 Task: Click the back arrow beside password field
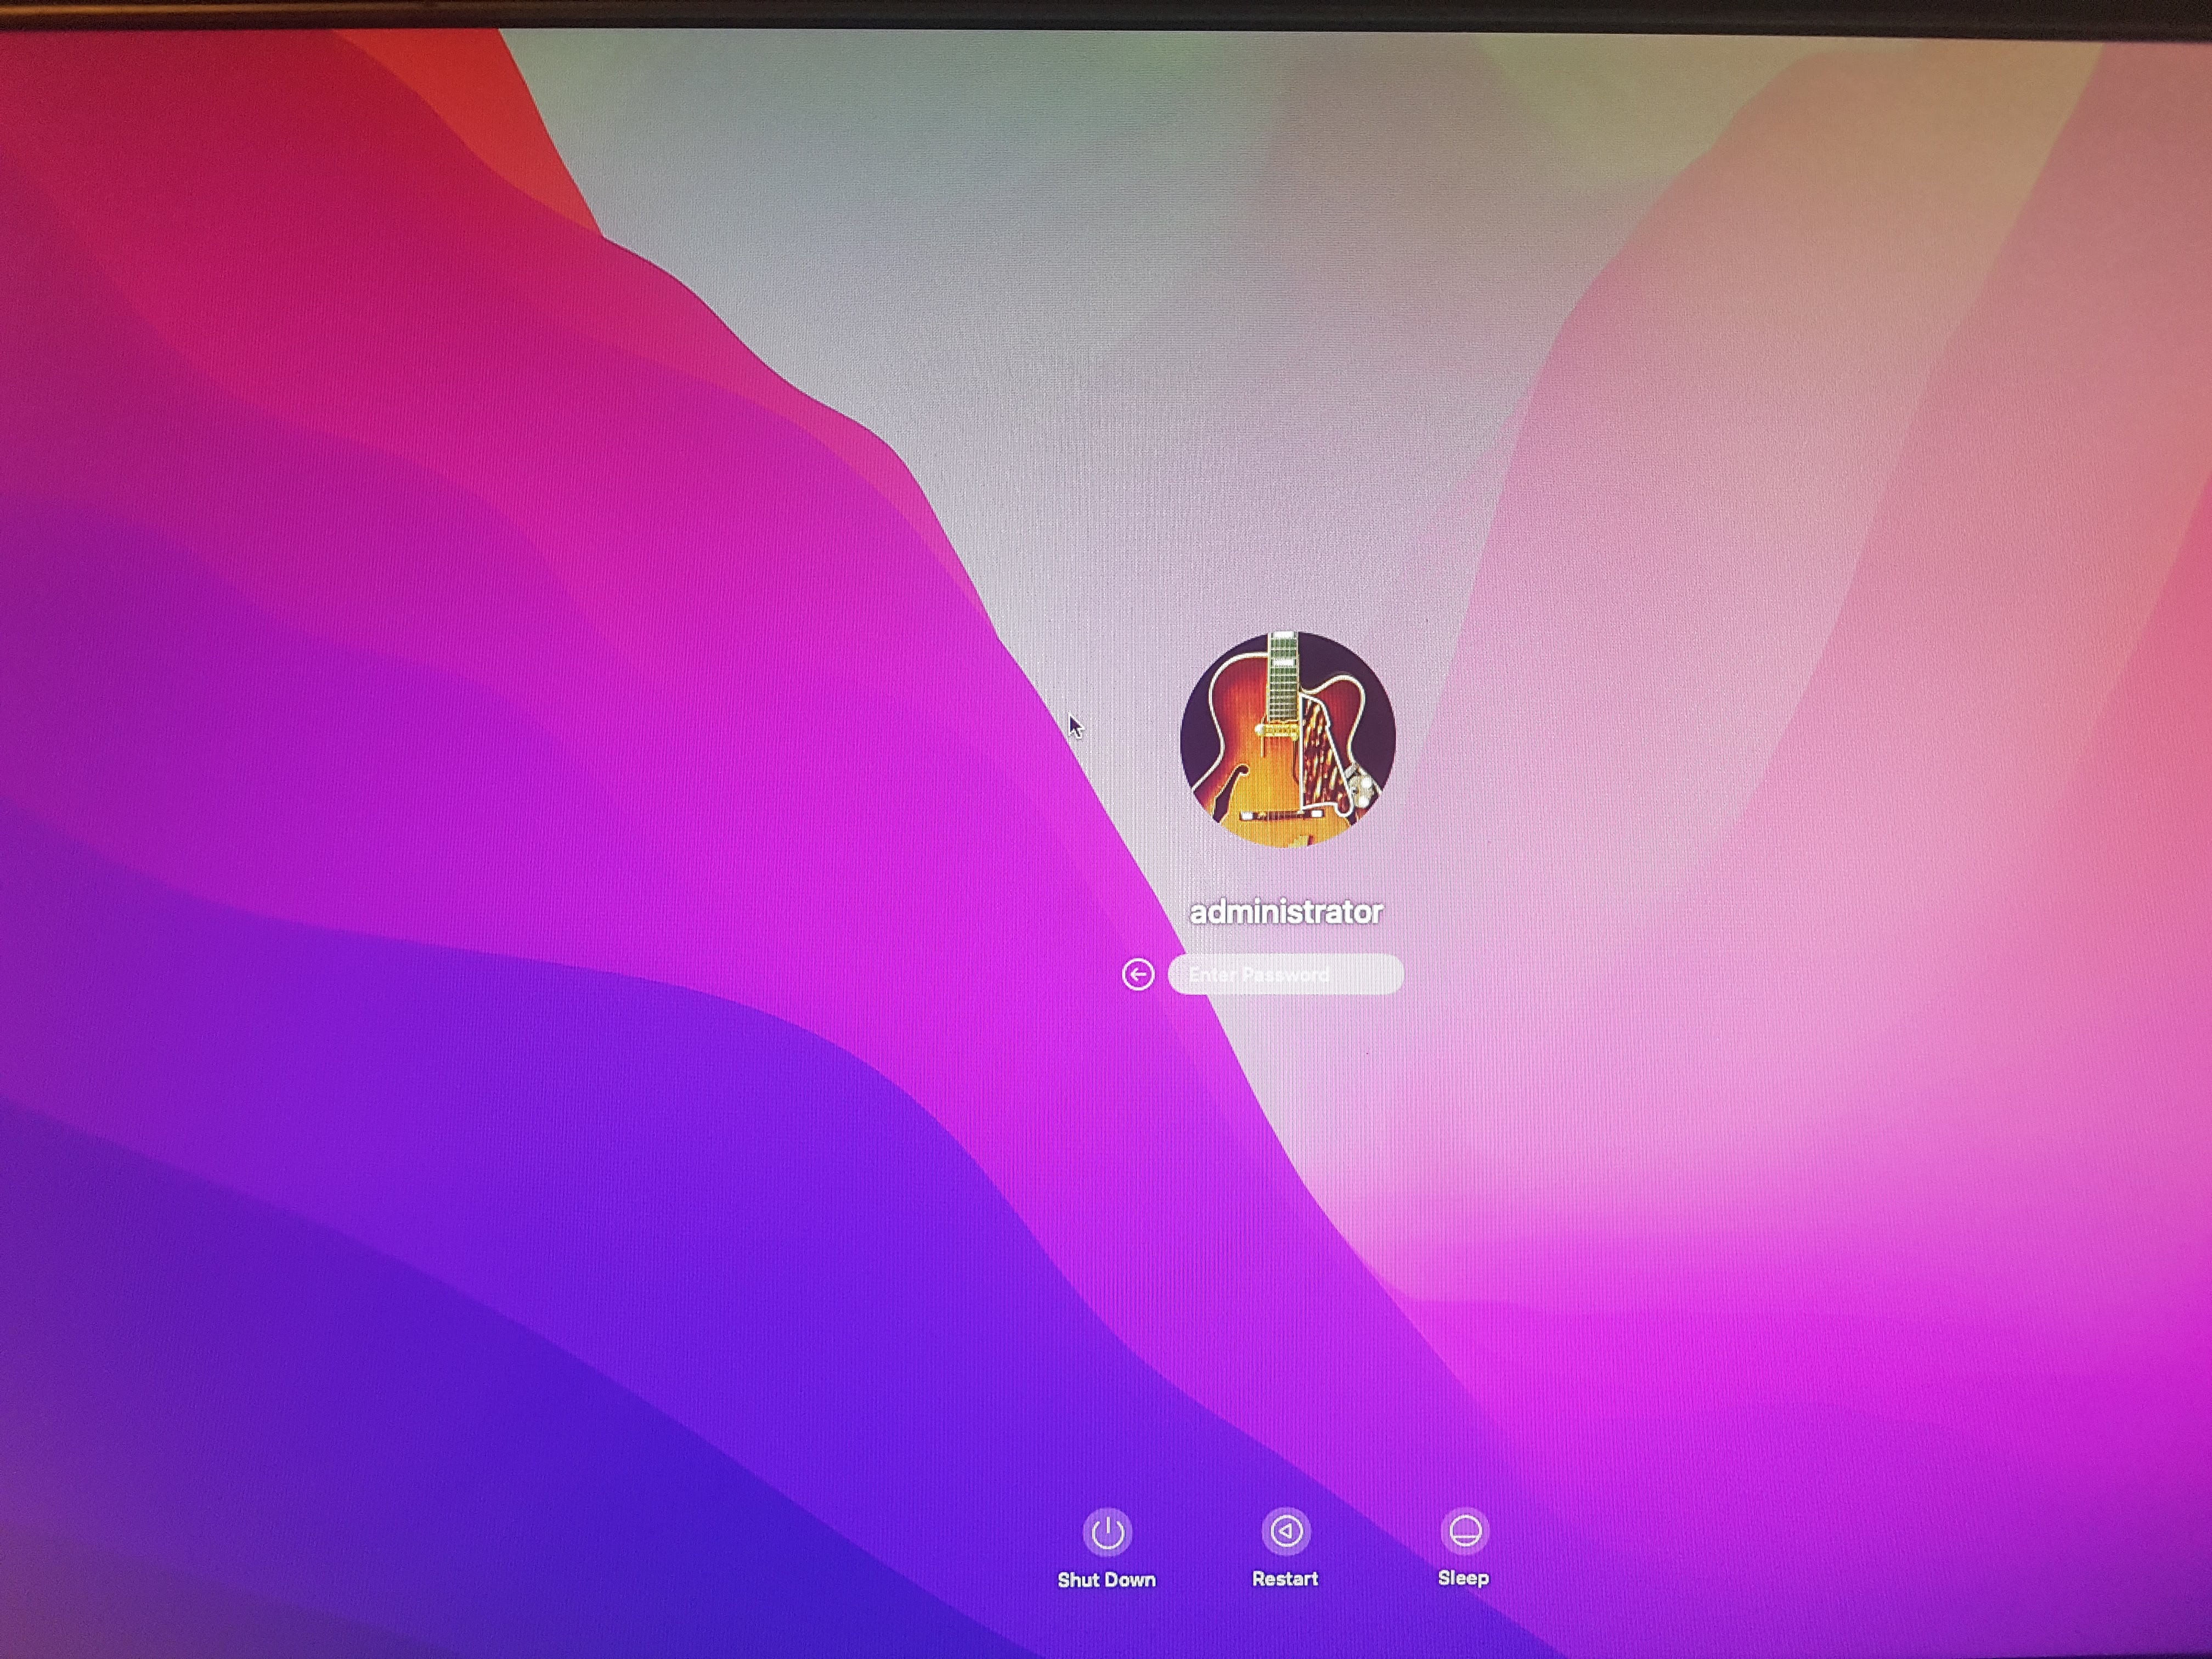(x=1138, y=974)
